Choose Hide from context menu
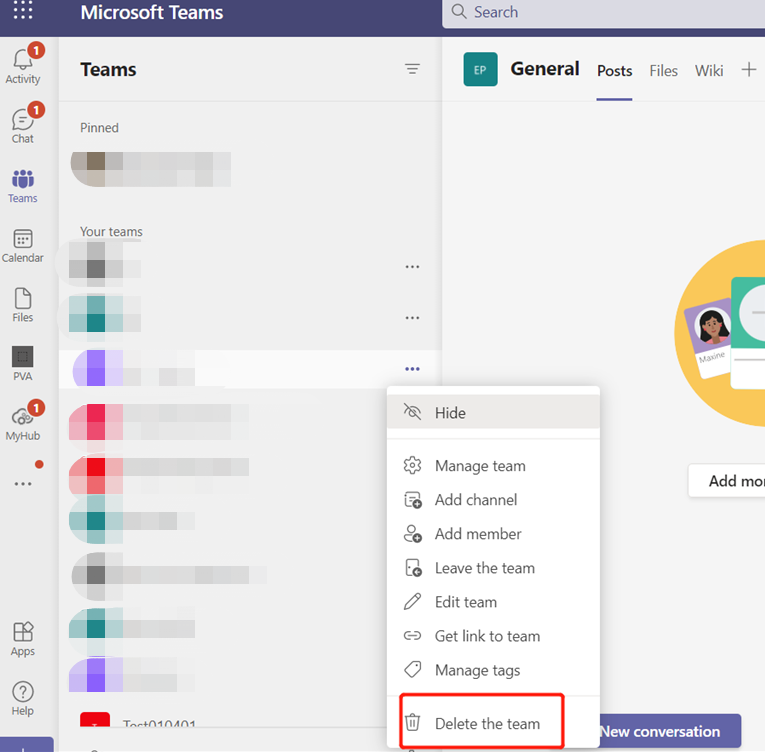The width and height of the screenshot is (765, 753). pos(493,413)
